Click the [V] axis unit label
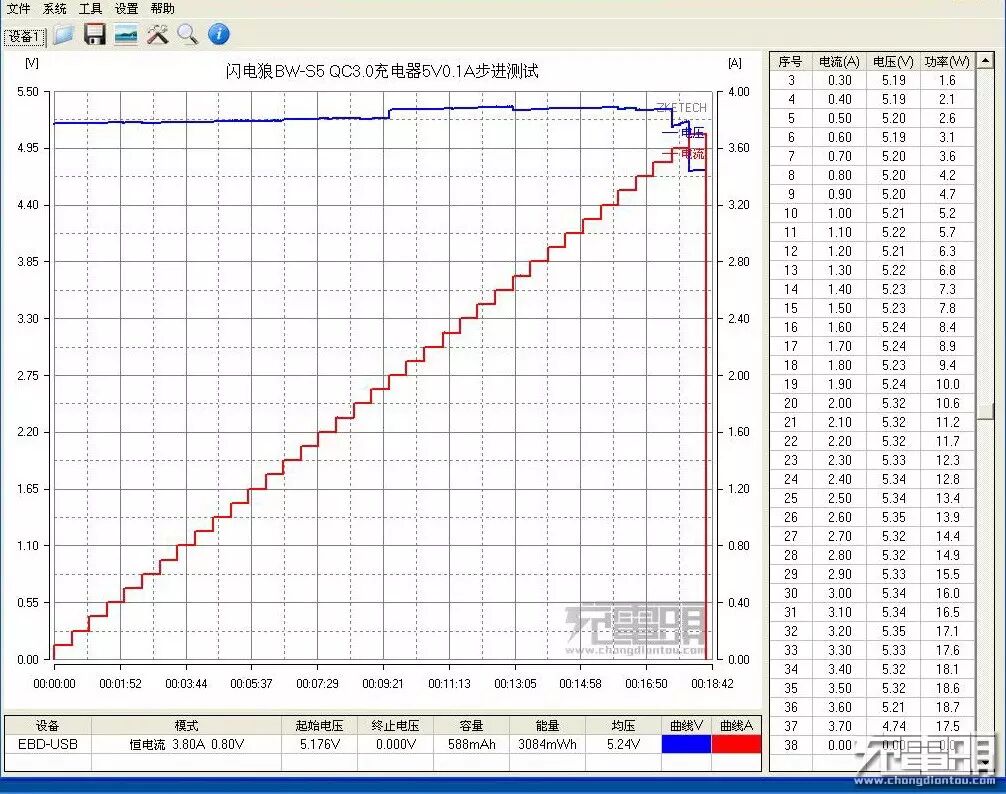The image size is (1006, 794). 31,63
